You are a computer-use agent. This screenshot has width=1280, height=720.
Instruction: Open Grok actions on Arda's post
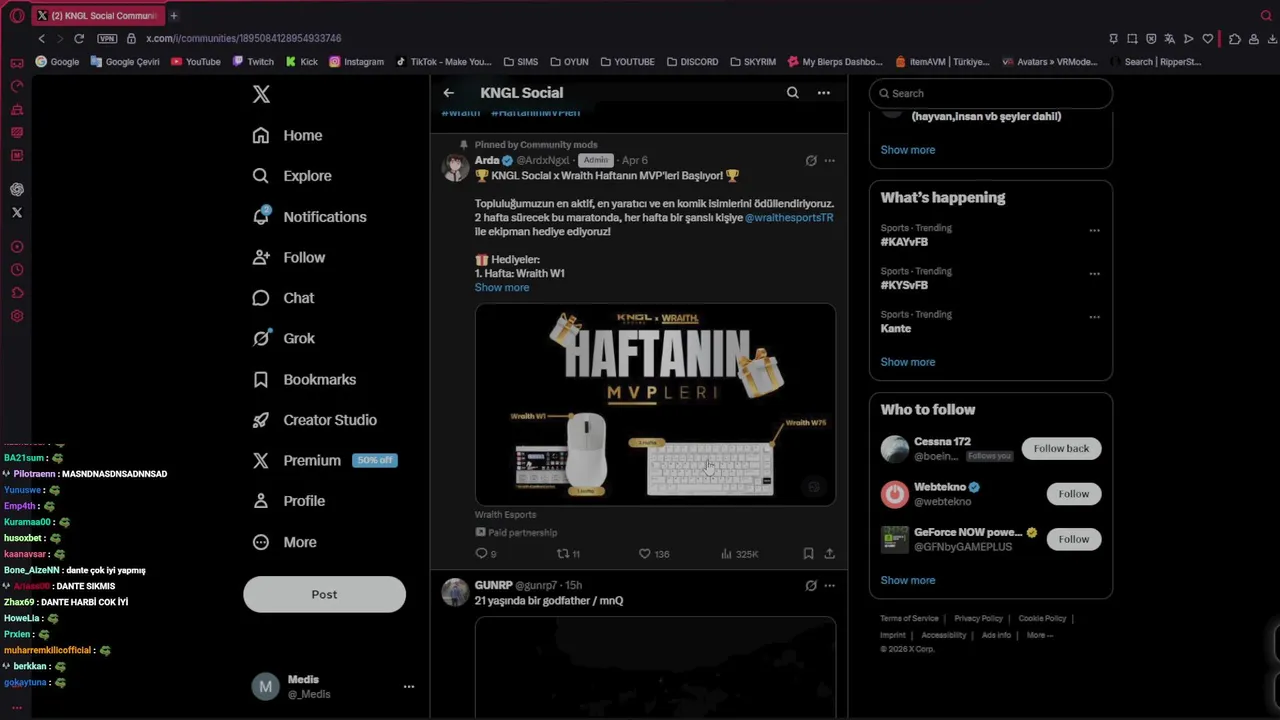(811, 160)
